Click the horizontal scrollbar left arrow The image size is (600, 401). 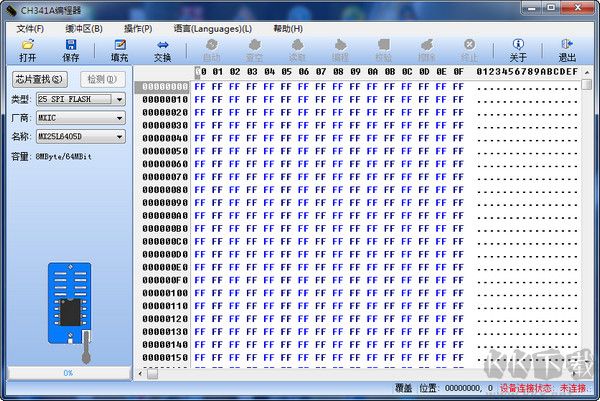point(140,373)
